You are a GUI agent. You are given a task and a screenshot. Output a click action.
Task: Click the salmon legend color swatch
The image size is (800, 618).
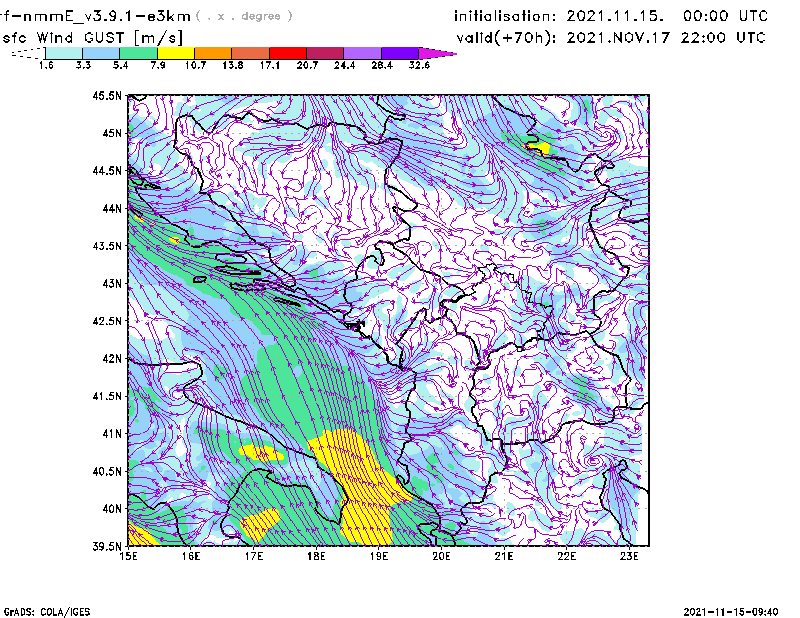click(251, 53)
